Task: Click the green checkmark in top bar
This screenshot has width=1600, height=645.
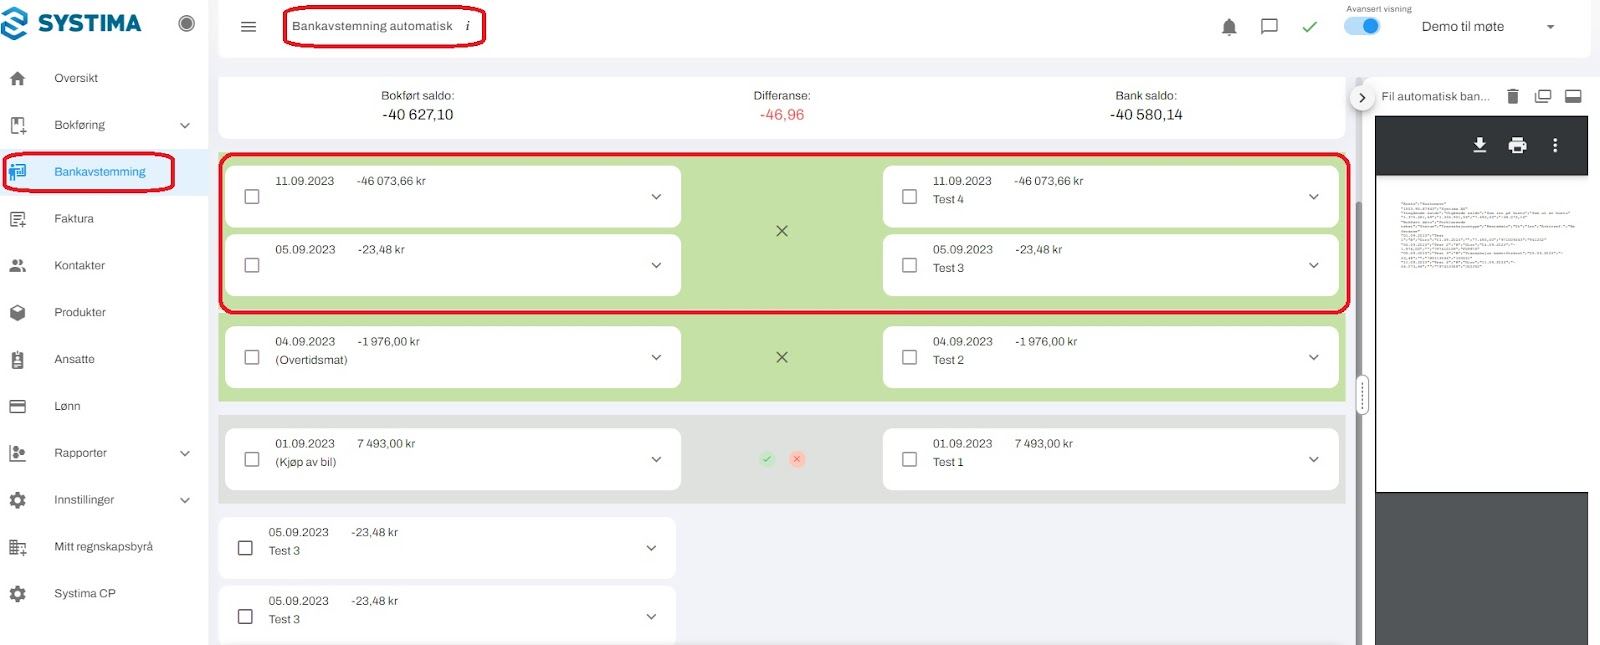Action: [x=1310, y=27]
